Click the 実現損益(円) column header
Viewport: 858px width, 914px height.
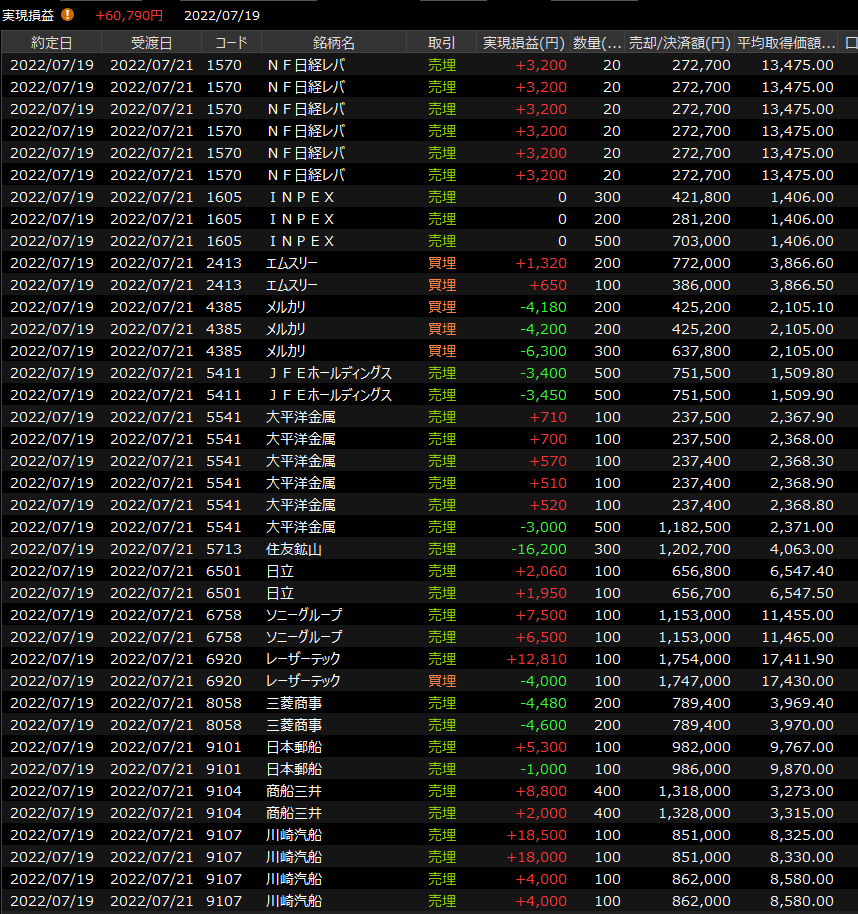(x=523, y=43)
